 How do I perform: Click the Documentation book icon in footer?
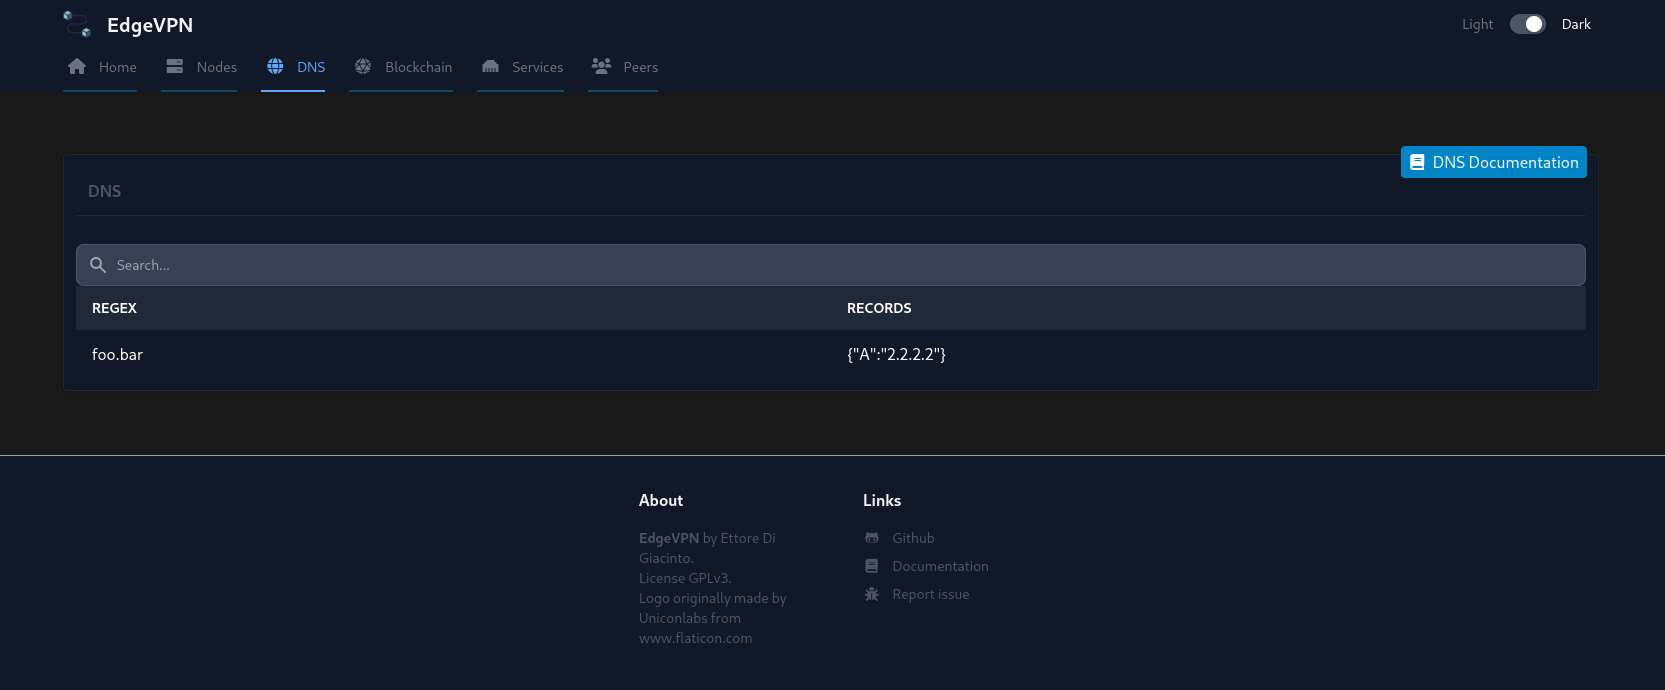[x=872, y=566]
